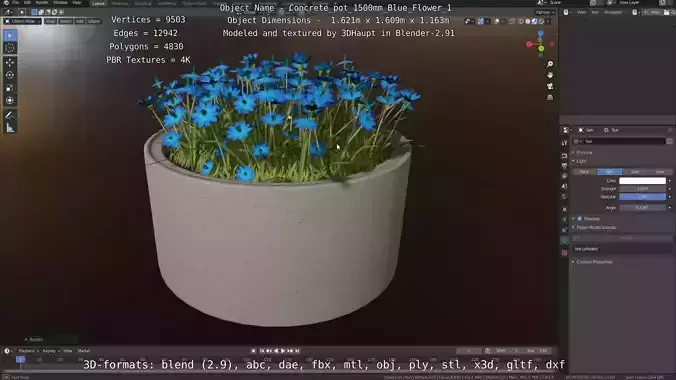
Task: Click the viewport zoom magnifier icon
Action: click(550, 64)
